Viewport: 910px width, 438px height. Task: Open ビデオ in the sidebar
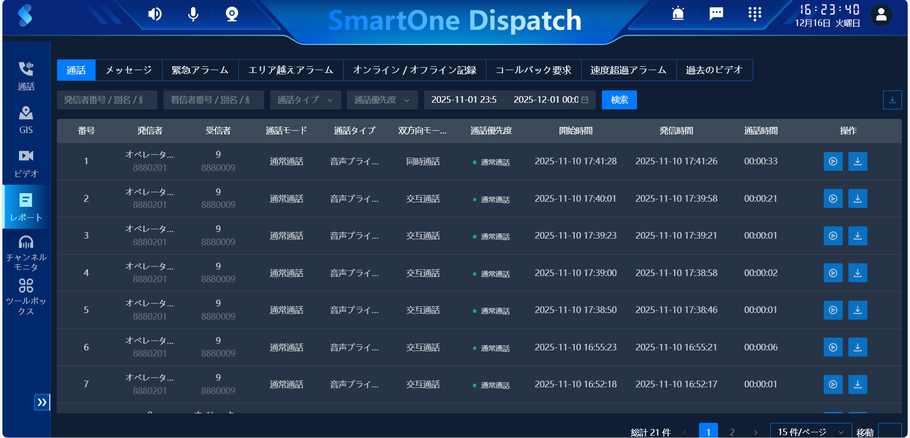[x=26, y=163]
